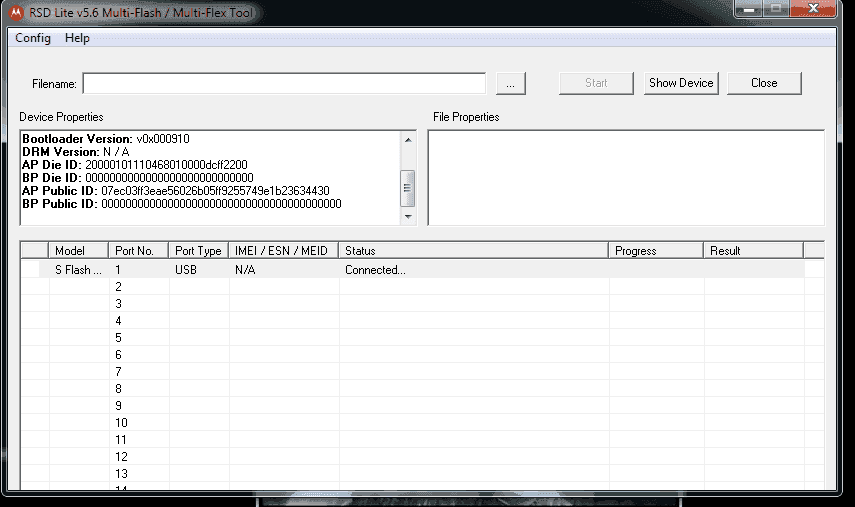Select the S Flash model cell
Viewport: 855px width, 507px height.
78,270
